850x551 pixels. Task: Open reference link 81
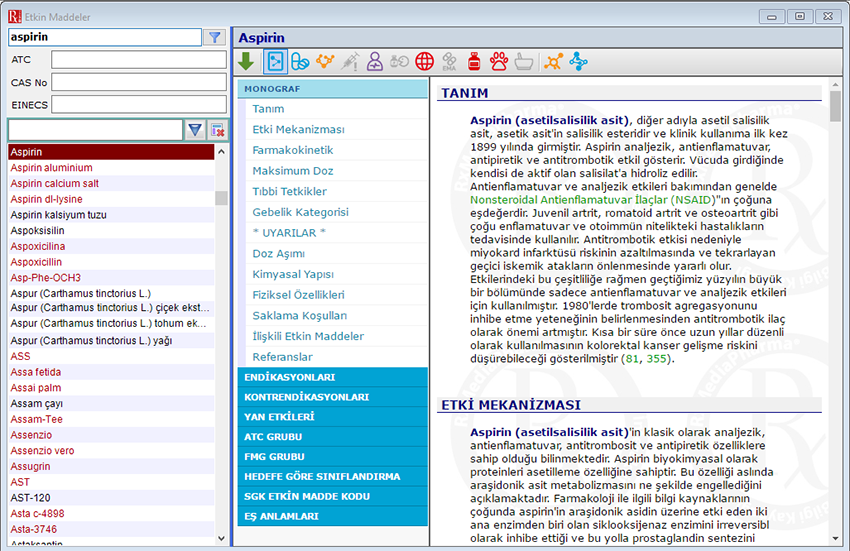[632, 358]
